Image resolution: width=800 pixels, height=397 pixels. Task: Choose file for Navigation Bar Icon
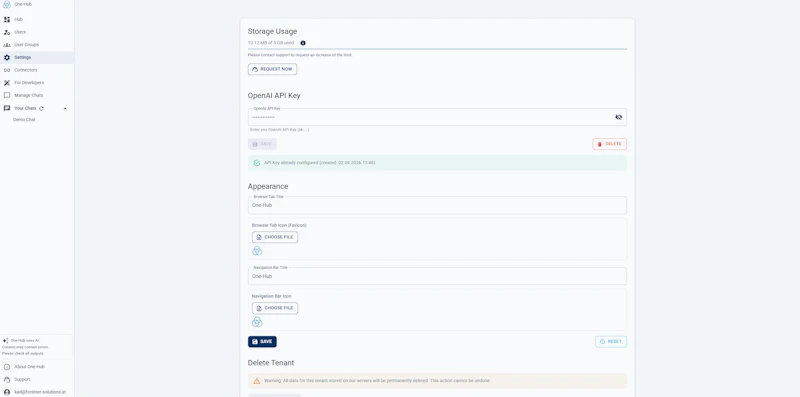coord(275,308)
